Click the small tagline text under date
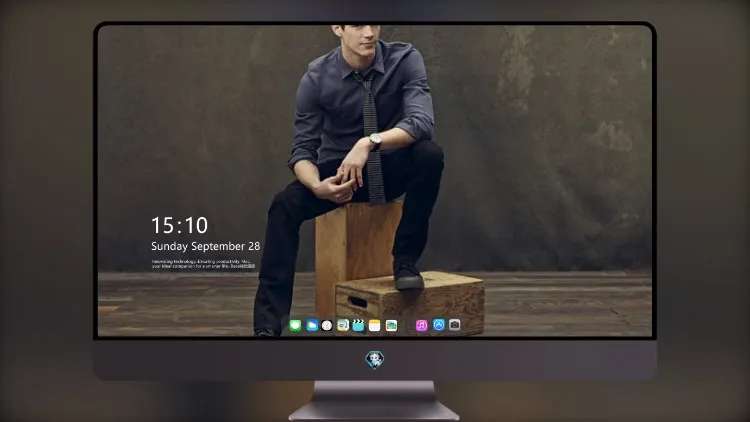The width and height of the screenshot is (750, 422). (203, 264)
